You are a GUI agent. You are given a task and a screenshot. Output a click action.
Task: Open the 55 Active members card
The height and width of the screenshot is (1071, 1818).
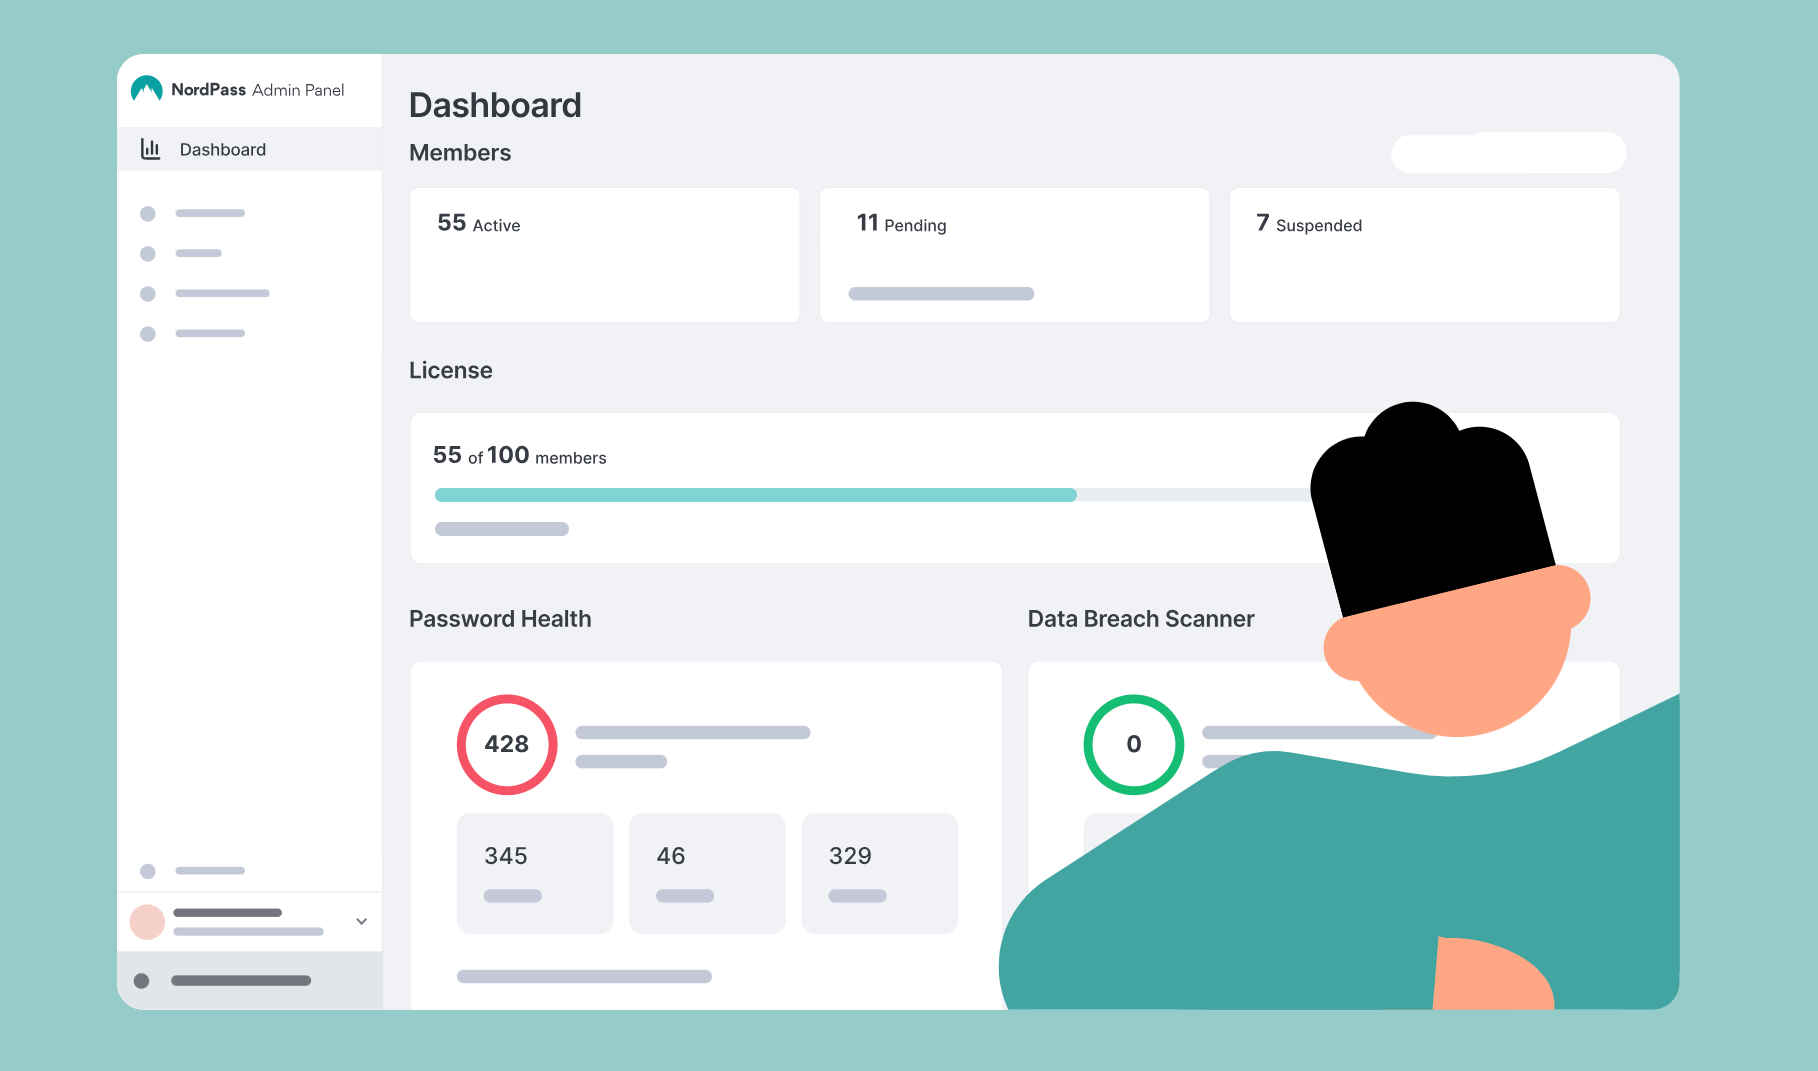pos(604,254)
